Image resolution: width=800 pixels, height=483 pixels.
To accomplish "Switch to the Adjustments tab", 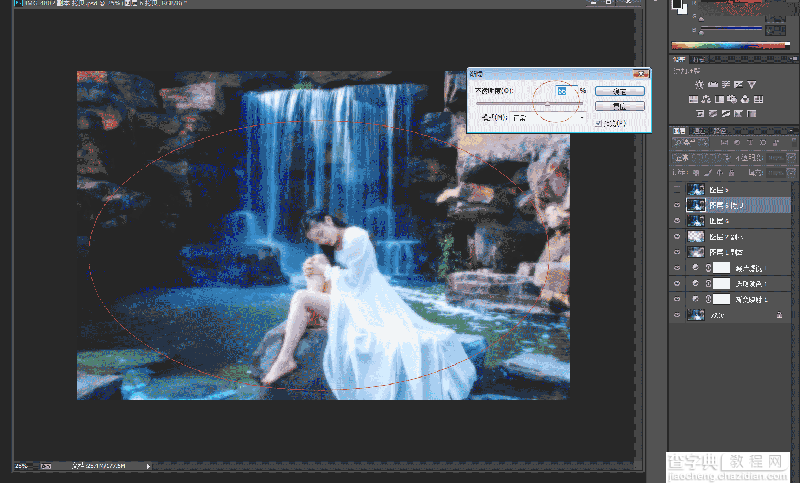I will [x=679, y=59].
